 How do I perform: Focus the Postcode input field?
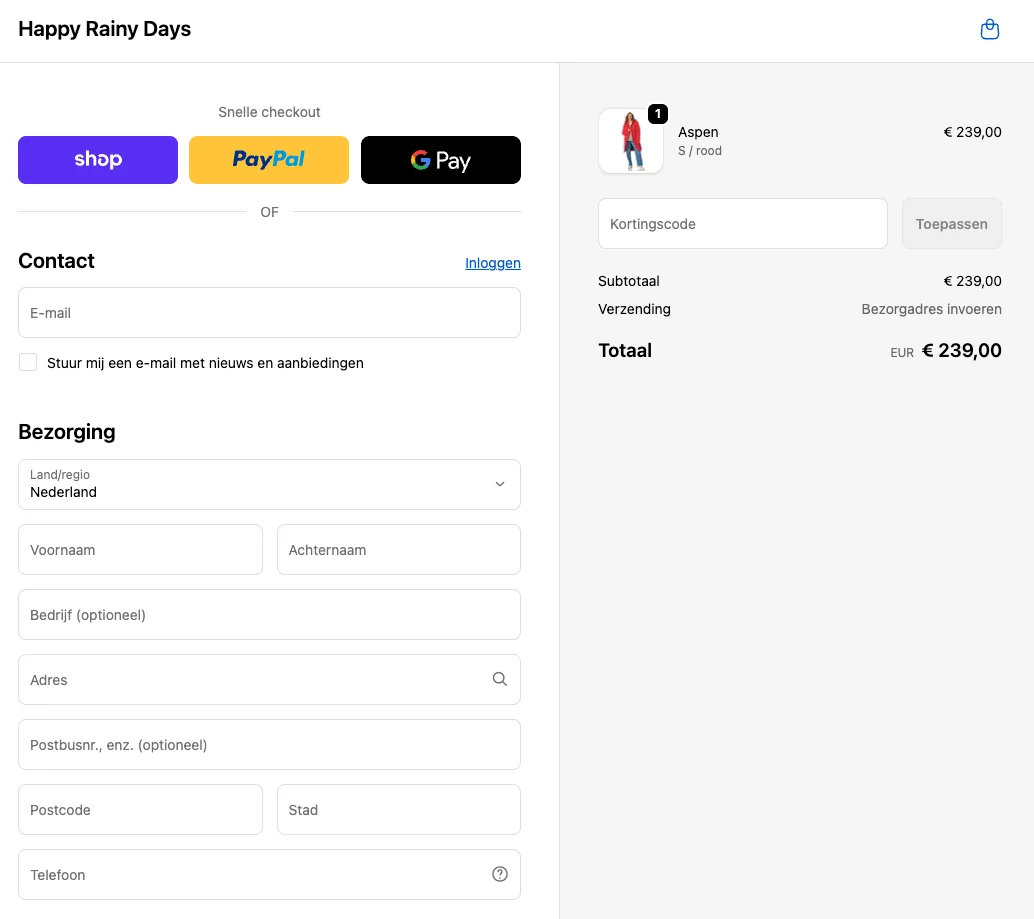(140, 810)
